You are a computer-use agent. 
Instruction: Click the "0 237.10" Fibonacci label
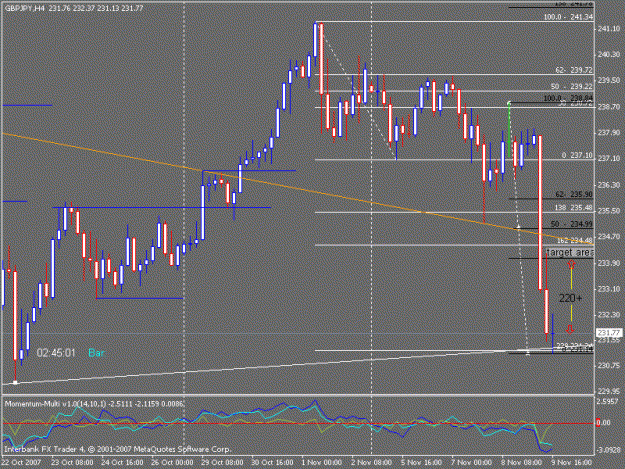pos(577,155)
